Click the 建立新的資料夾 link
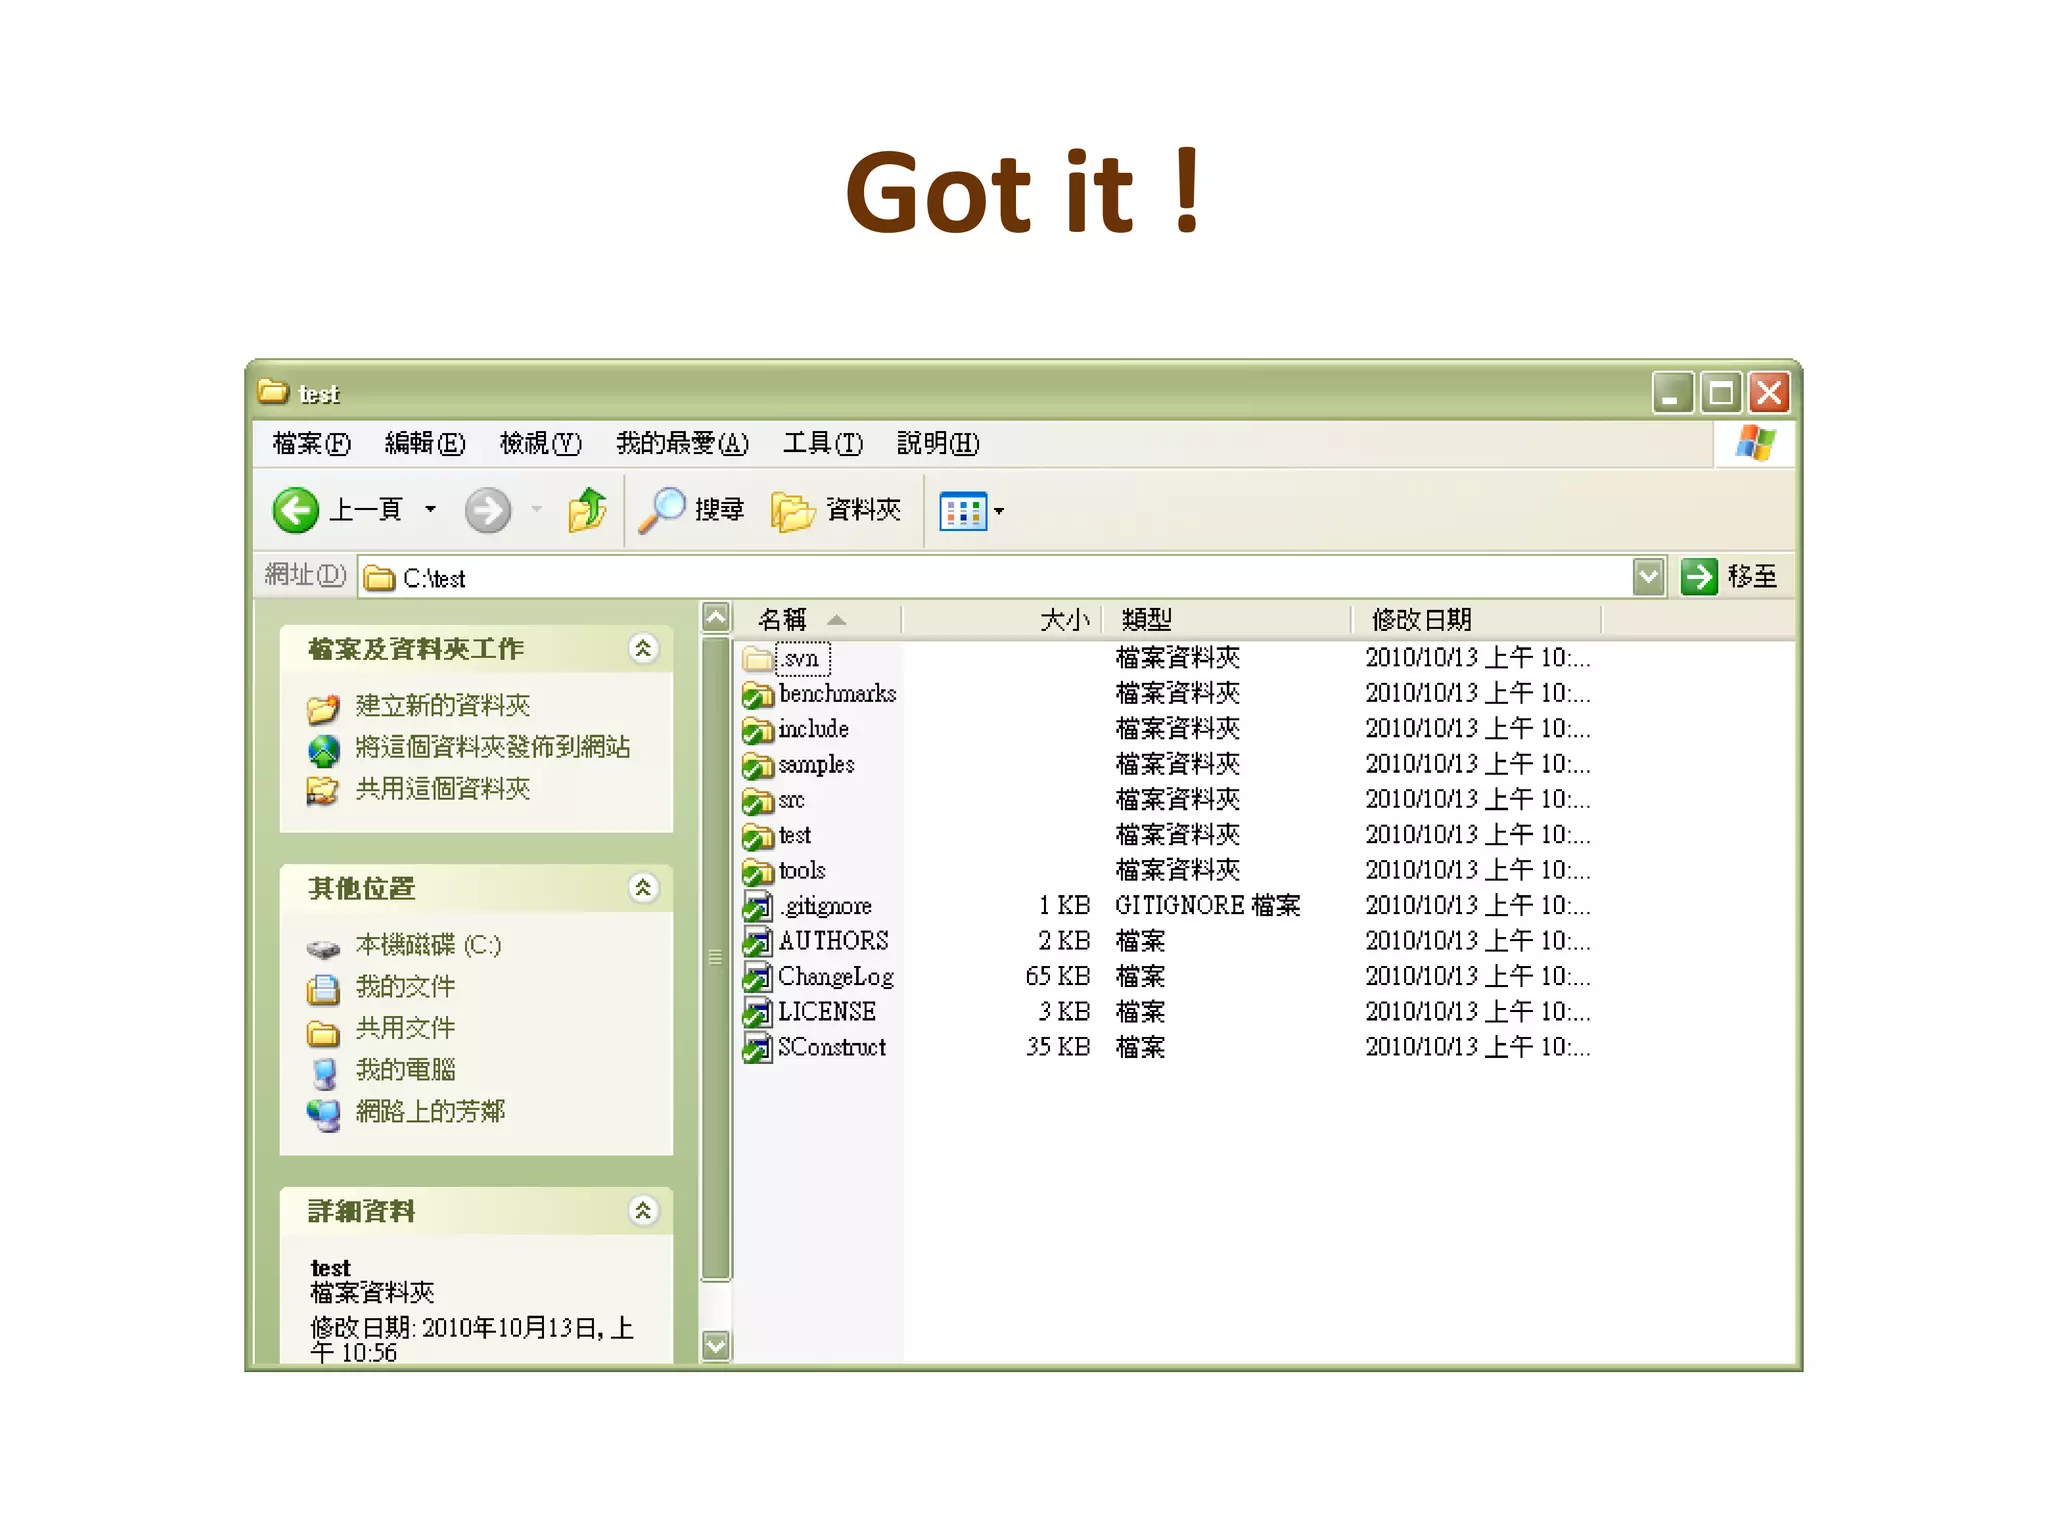 442,706
